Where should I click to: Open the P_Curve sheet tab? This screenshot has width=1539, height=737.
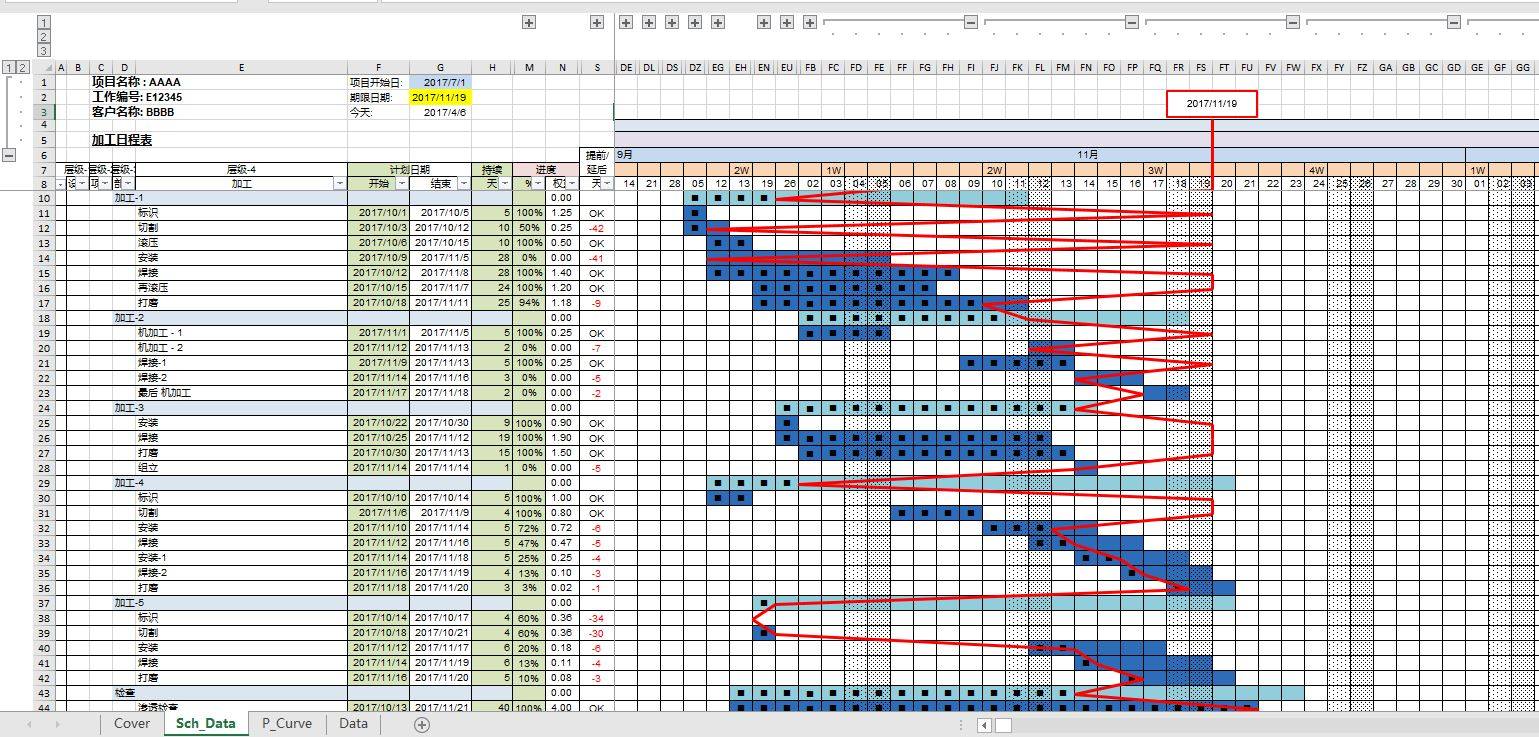coord(287,724)
